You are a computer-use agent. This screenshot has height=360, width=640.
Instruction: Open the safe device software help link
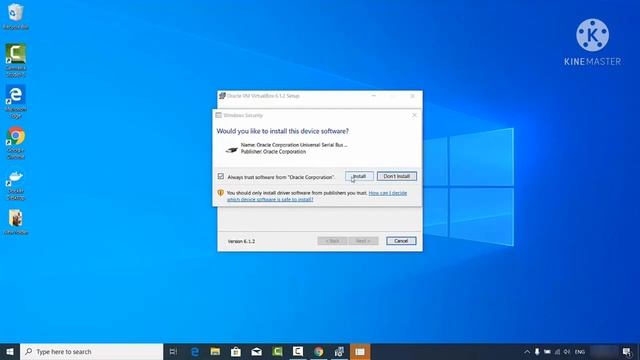coord(317,196)
